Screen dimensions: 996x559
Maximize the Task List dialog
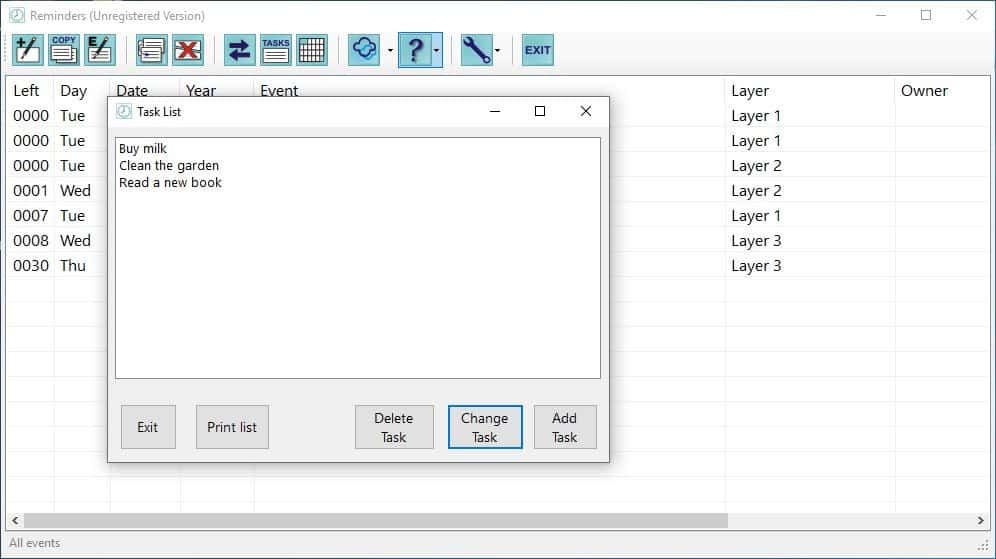coord(540,111)
